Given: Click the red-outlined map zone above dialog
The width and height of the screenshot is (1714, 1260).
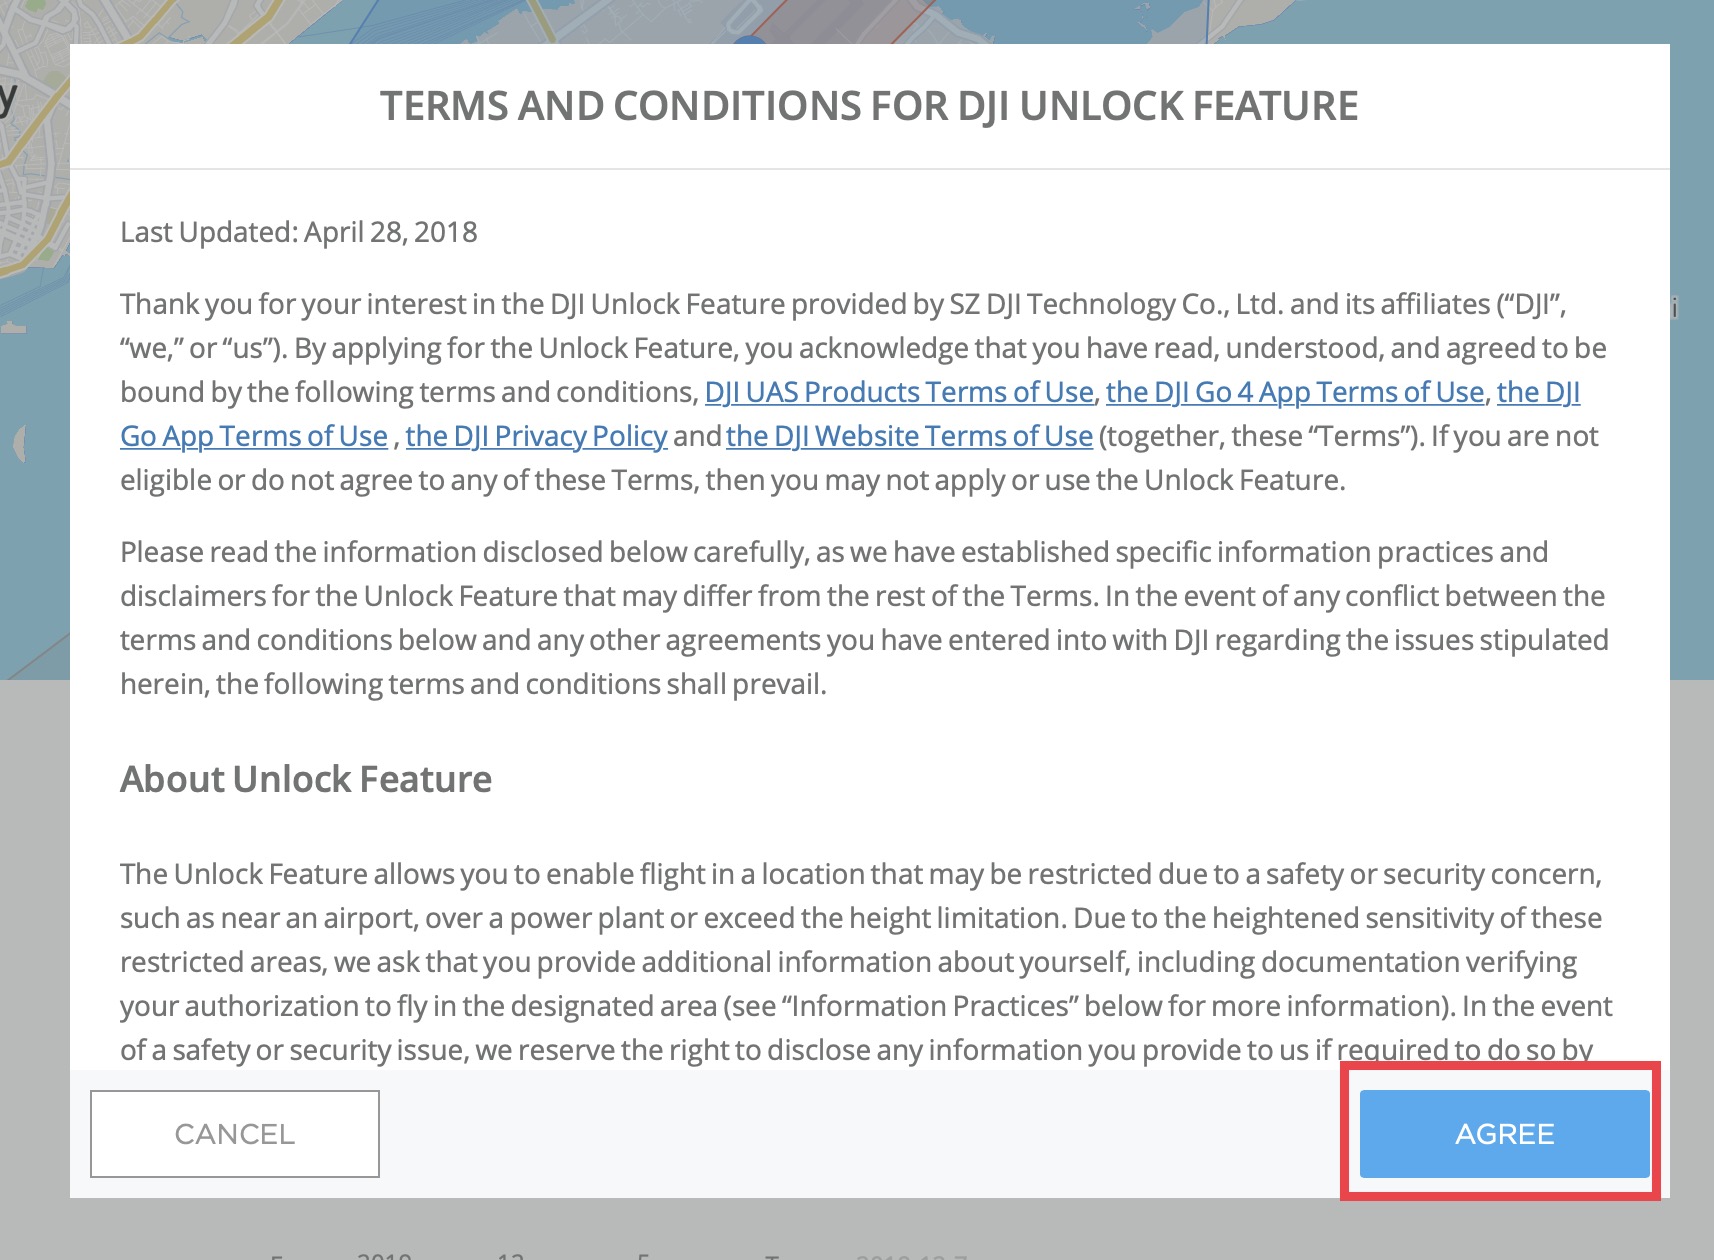Looking at the screenshot, I should coord(850,22).
